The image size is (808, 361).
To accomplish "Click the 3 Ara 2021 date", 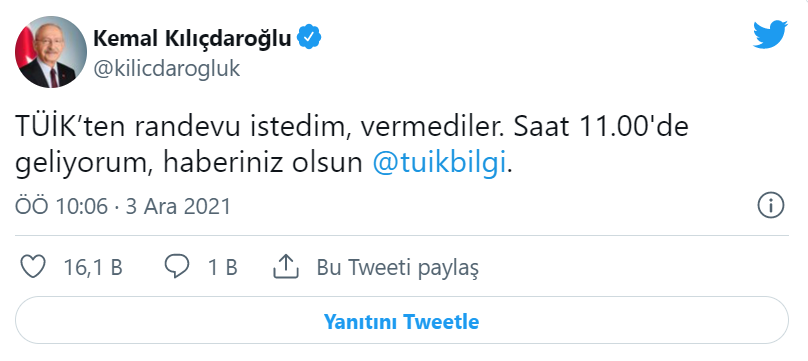I will click(x=178, y=207).
